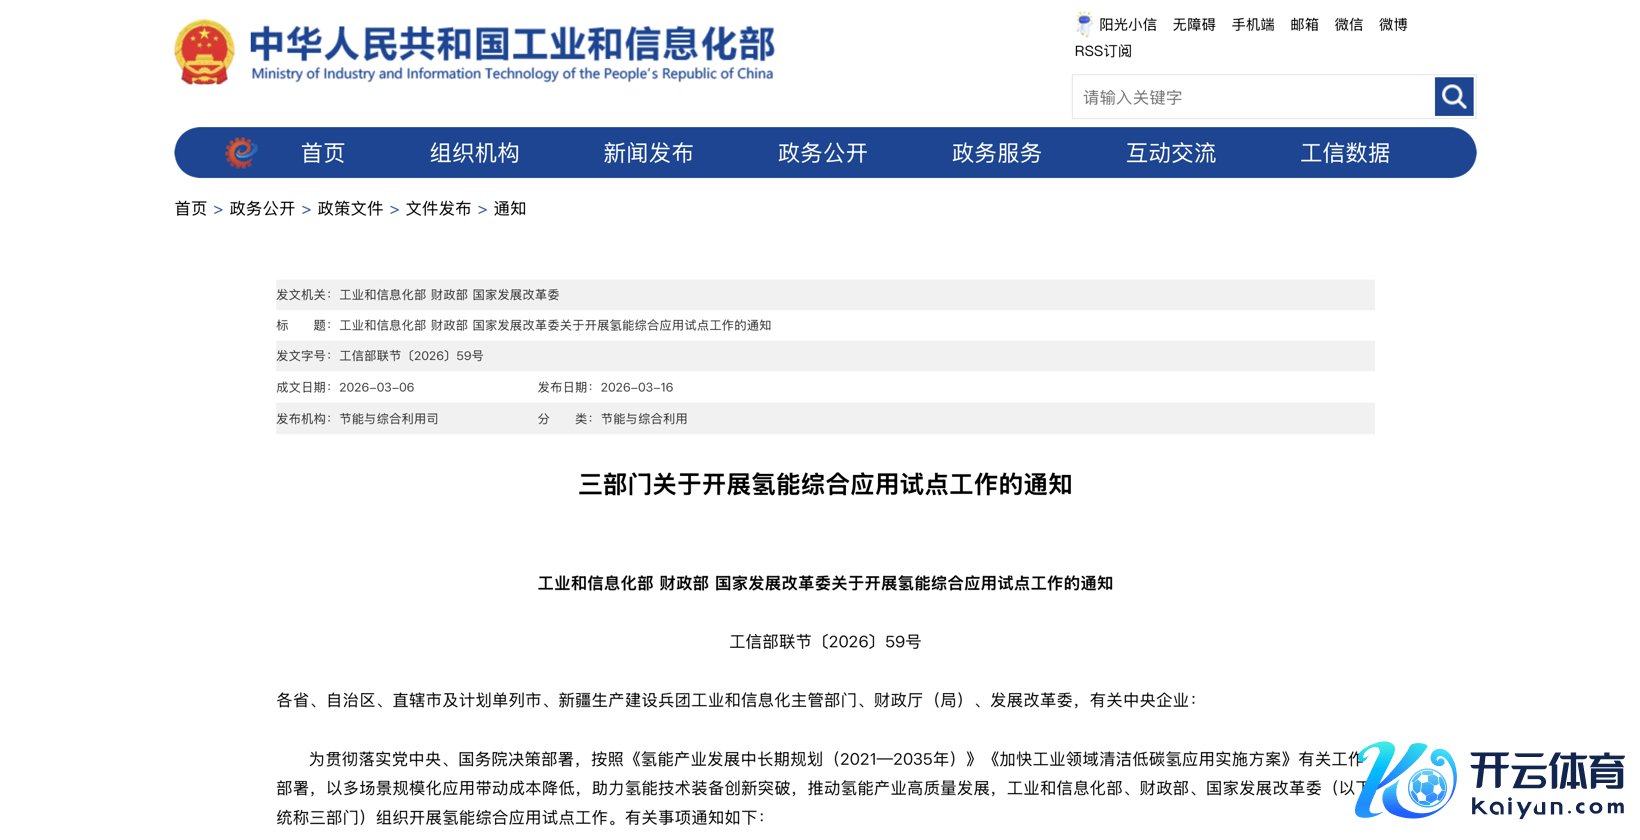Open the 首页 navigation menu item
This screenshot has width=1640, height=840.
(x=323, y=153)
